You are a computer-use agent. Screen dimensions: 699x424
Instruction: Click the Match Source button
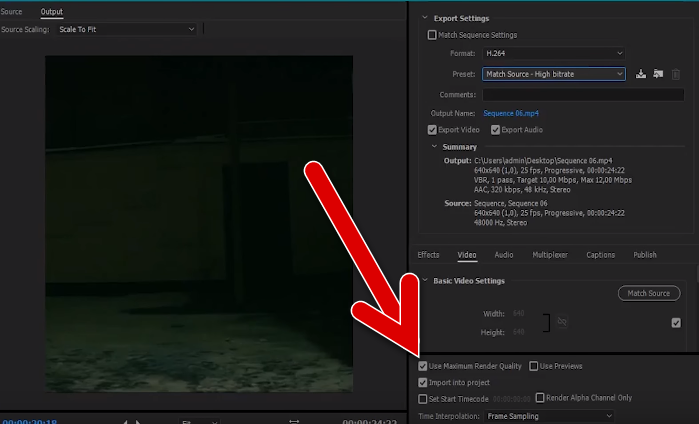point(649,293)
